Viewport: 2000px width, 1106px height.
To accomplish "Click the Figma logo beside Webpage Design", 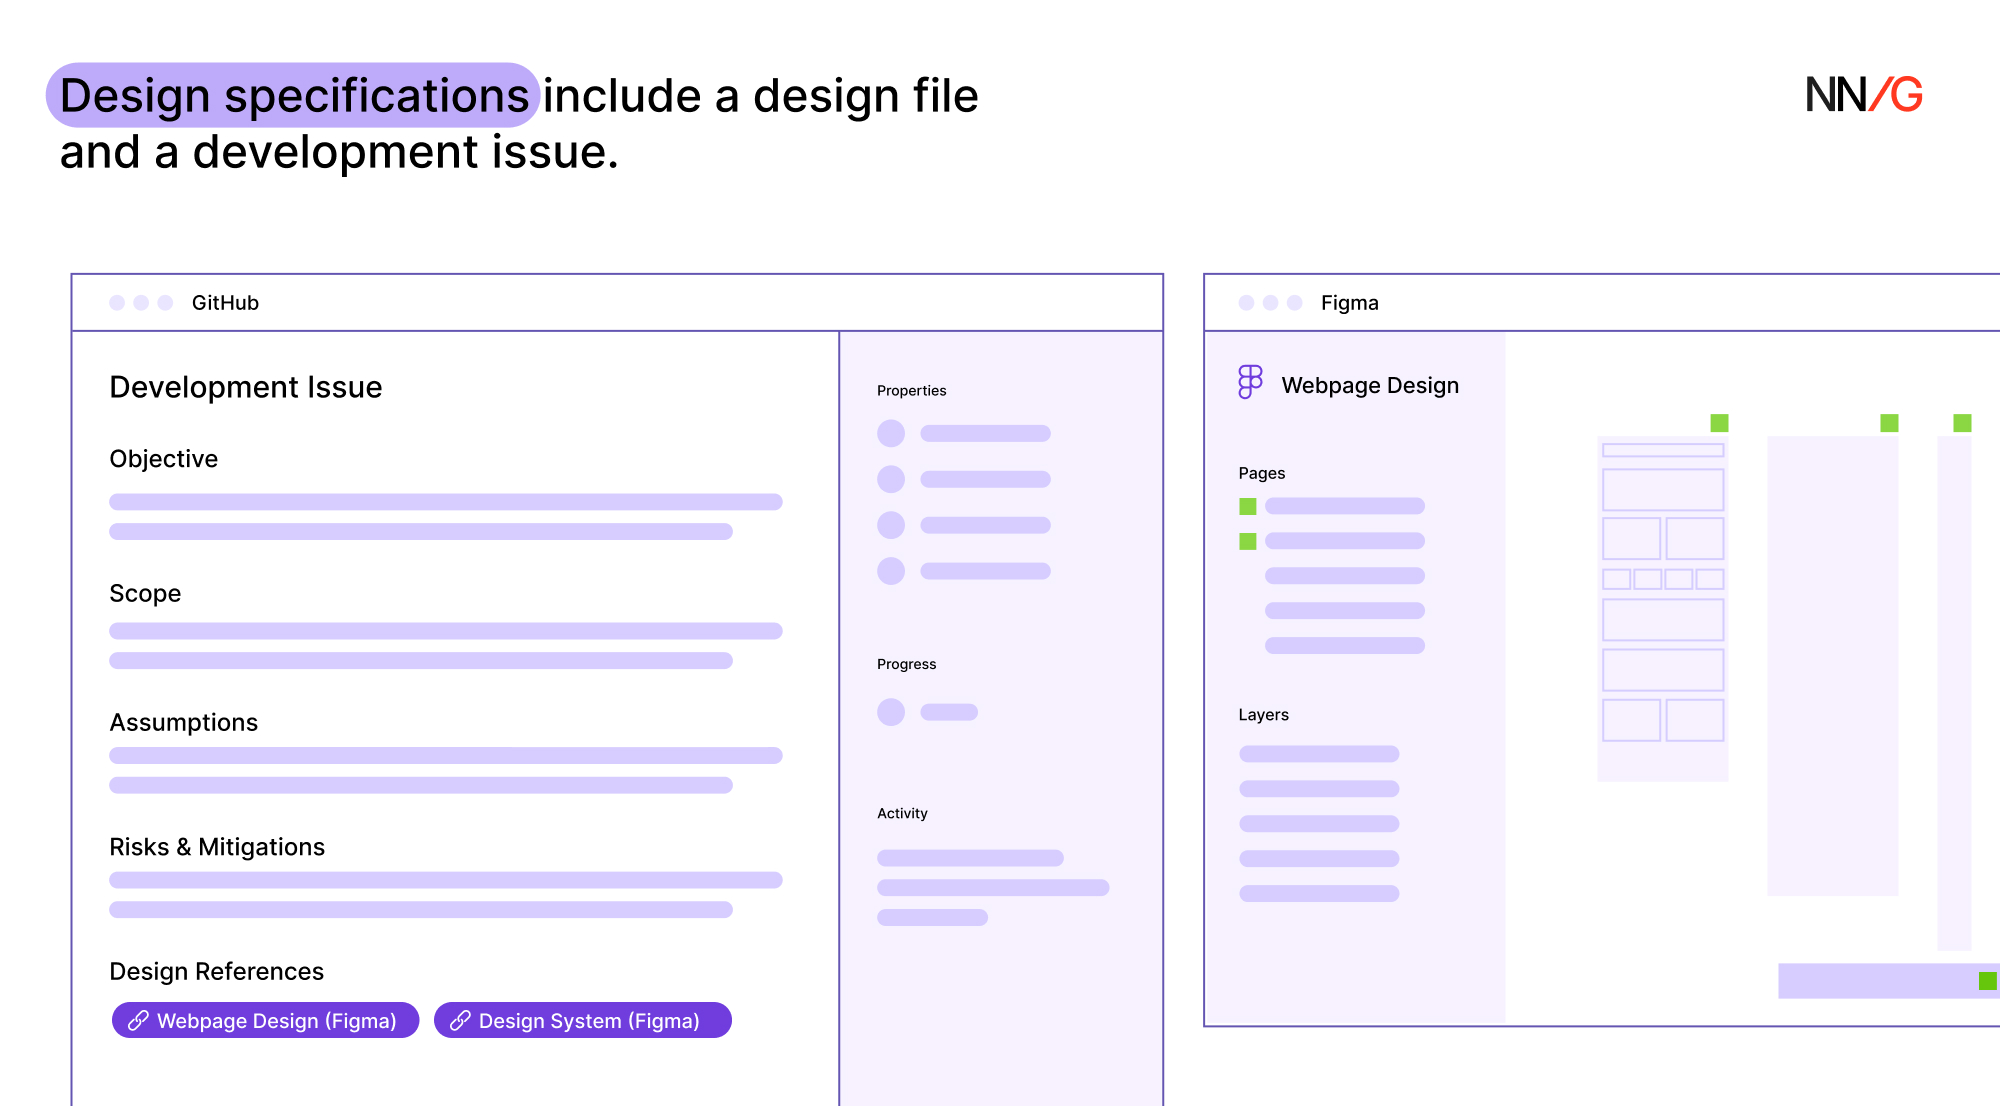I will (x=1250, y=382).
